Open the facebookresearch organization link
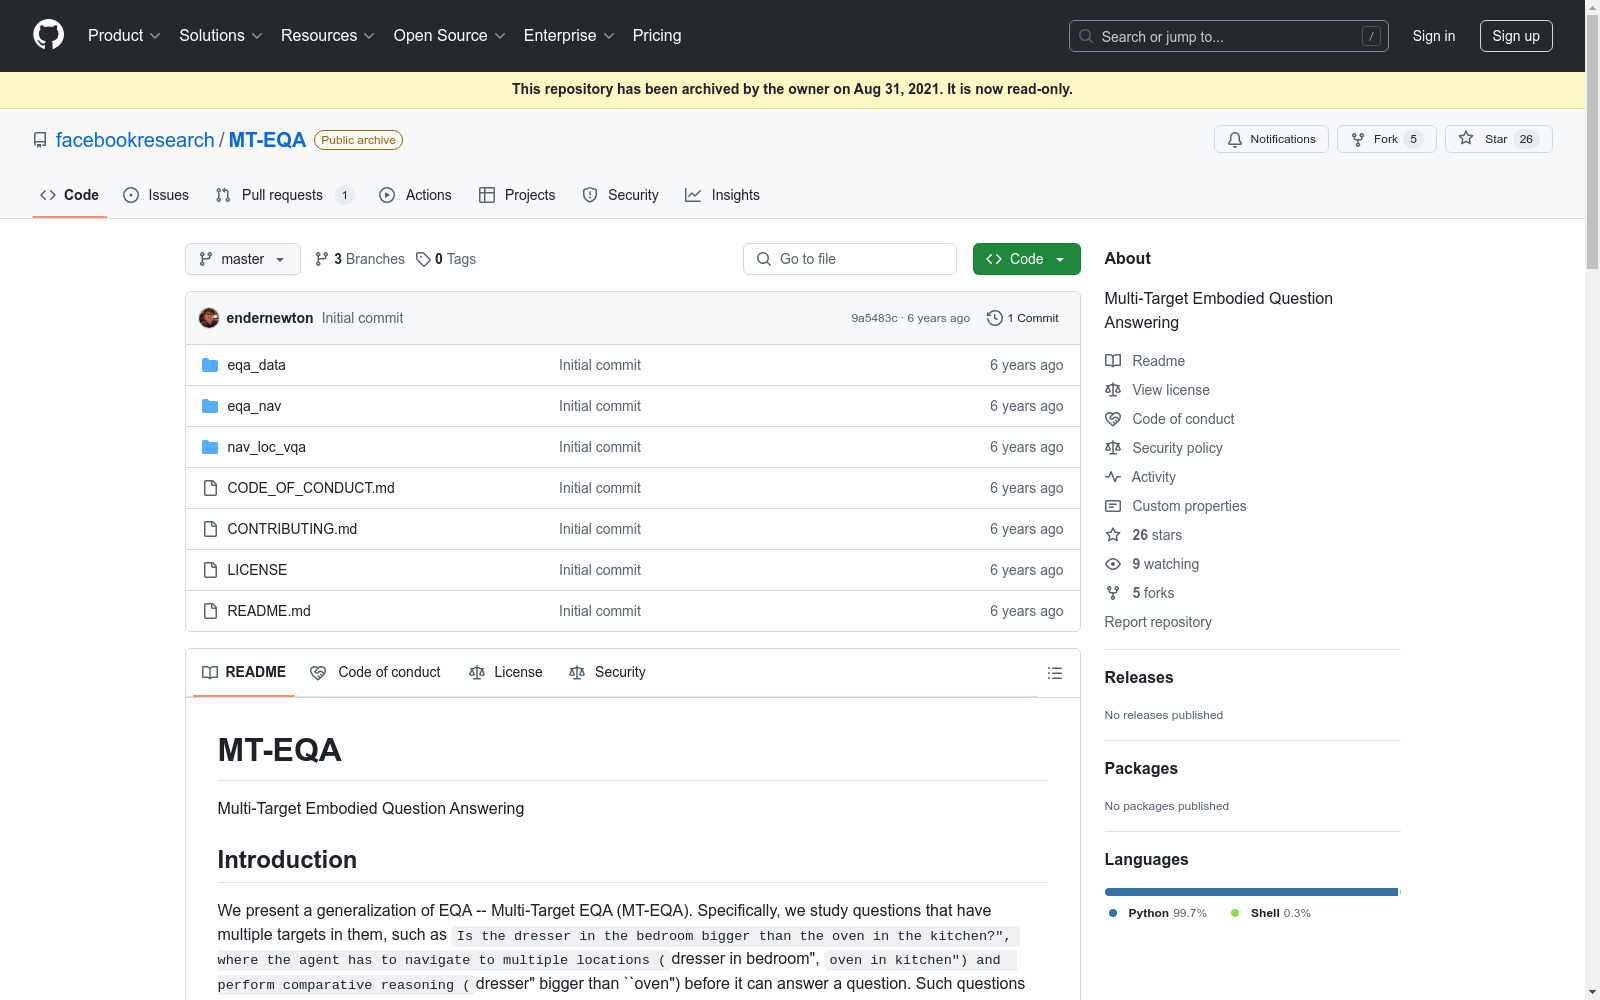Image resolution: width=1600 pixels, height=1000 pixels. pyautogui.click(x=135, y=140)
